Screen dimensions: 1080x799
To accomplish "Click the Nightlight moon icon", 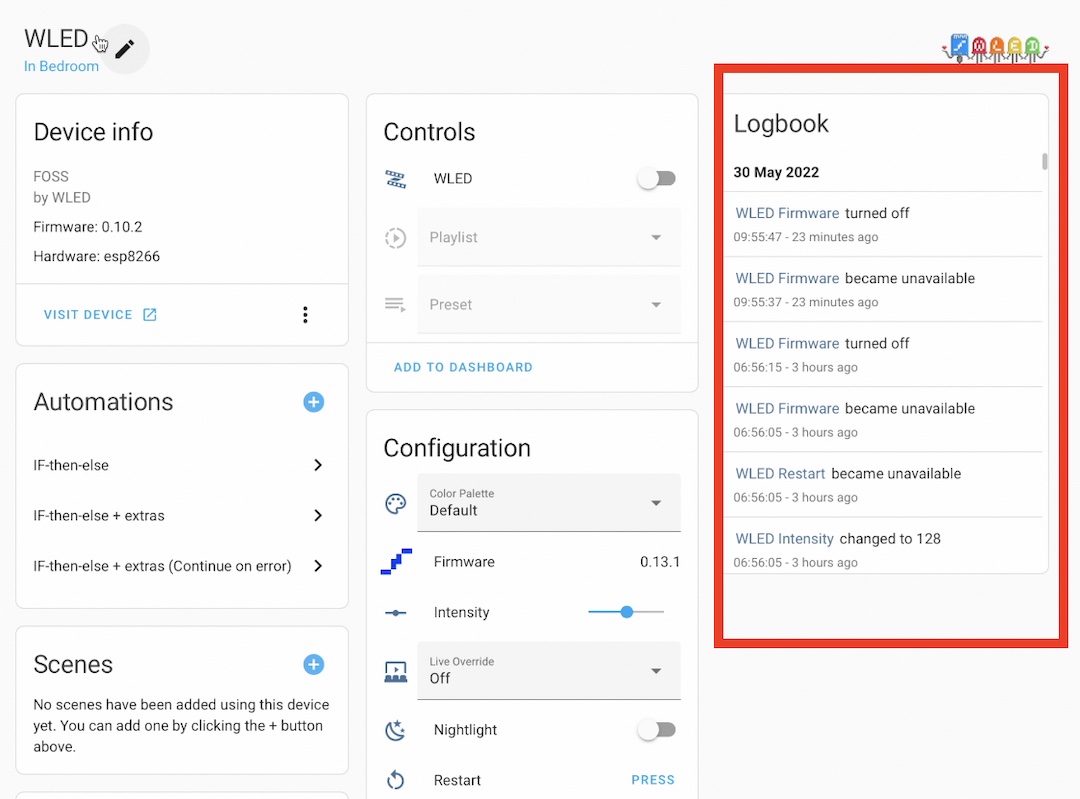I will pyautogui.click(x=395, y=730).
